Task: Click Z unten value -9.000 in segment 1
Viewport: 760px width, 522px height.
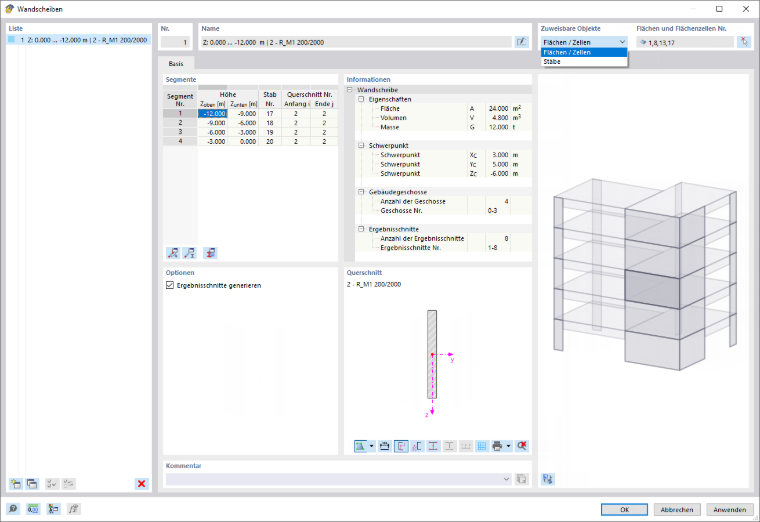Action: pos(243,113)
